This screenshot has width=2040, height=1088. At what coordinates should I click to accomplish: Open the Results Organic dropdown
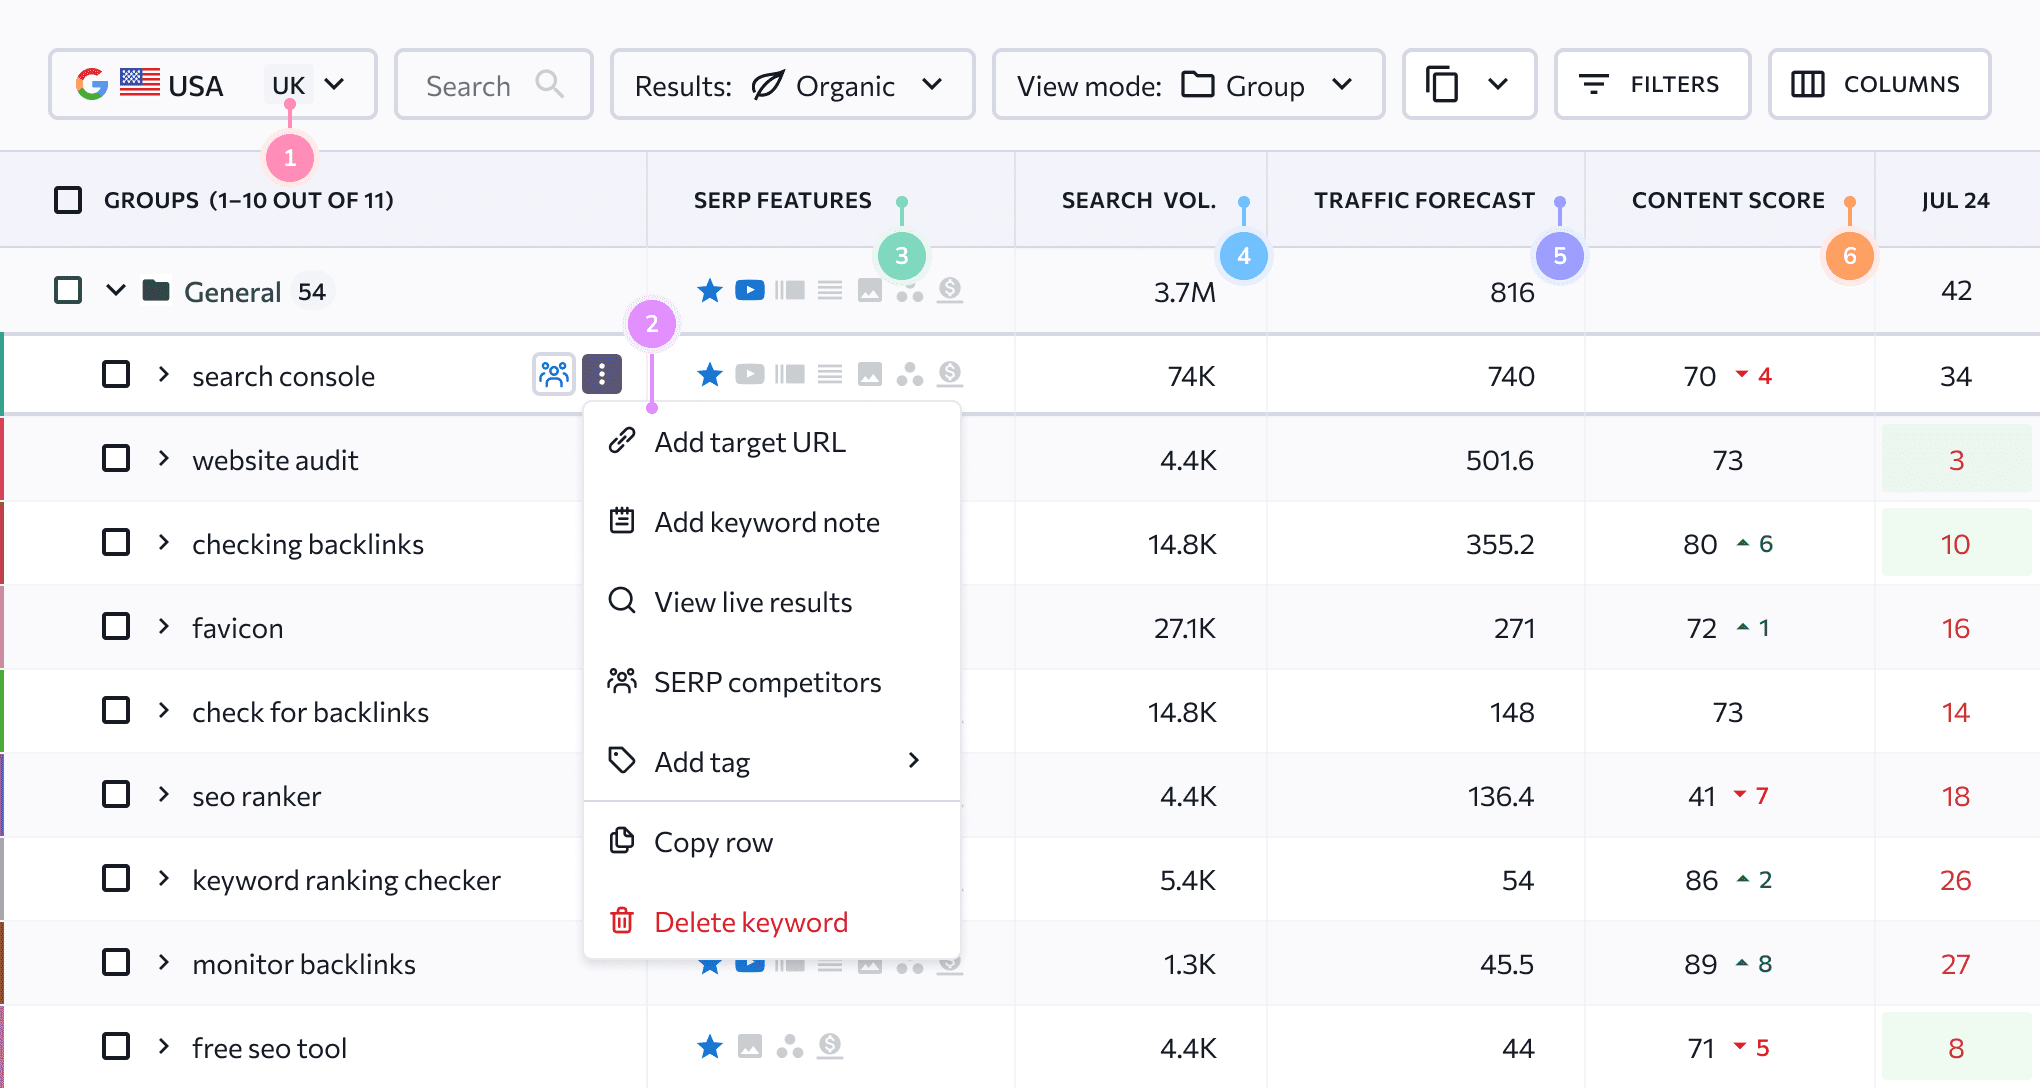(x=792, y=85)
